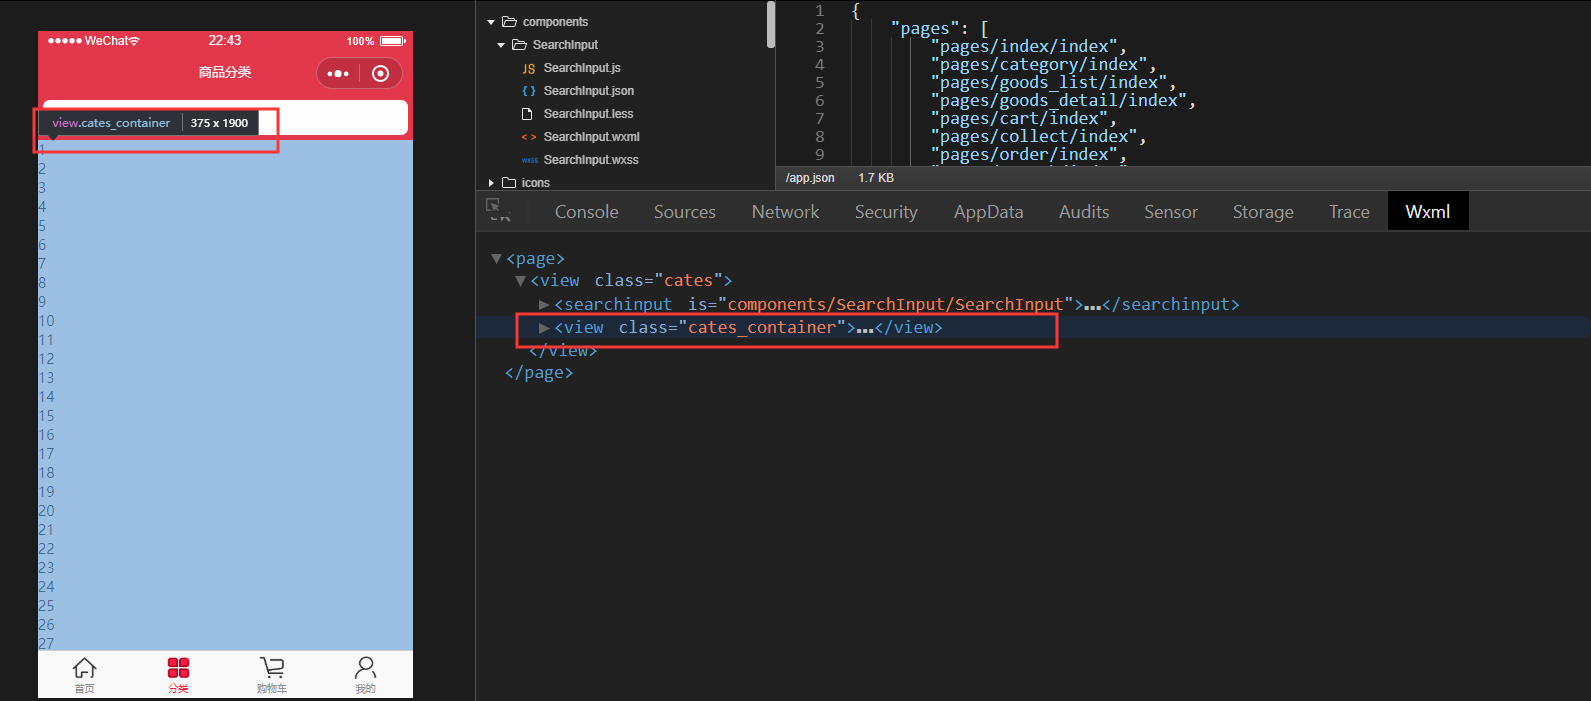Click the JS icon of SearchInput.js
This screenshot has height=701, width=1591.
coord(529,68)
